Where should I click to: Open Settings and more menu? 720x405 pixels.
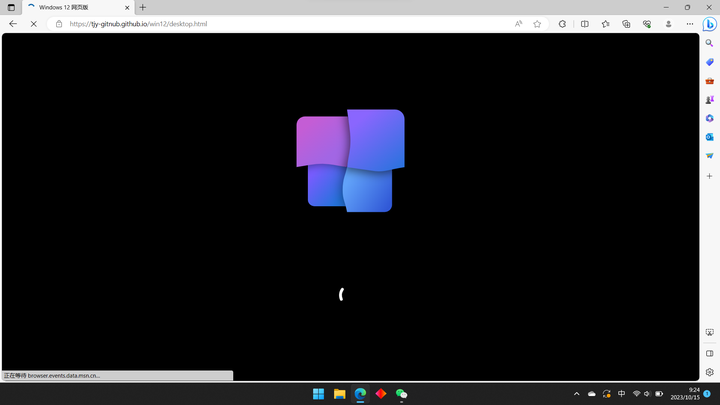point(690,24)
